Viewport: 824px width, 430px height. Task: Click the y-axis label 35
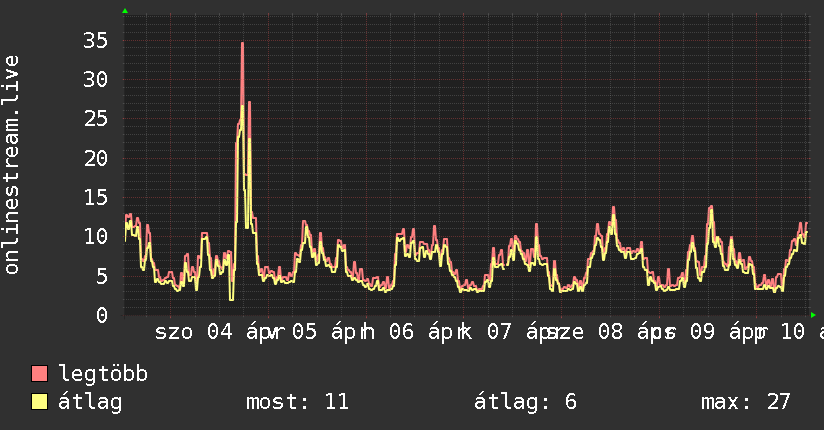[95, 40]
